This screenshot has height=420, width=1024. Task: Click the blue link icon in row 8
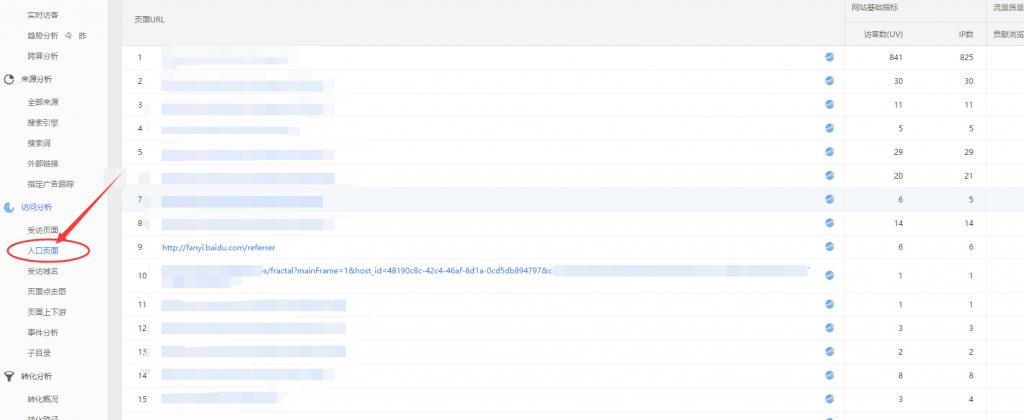[x=829, y=223]
